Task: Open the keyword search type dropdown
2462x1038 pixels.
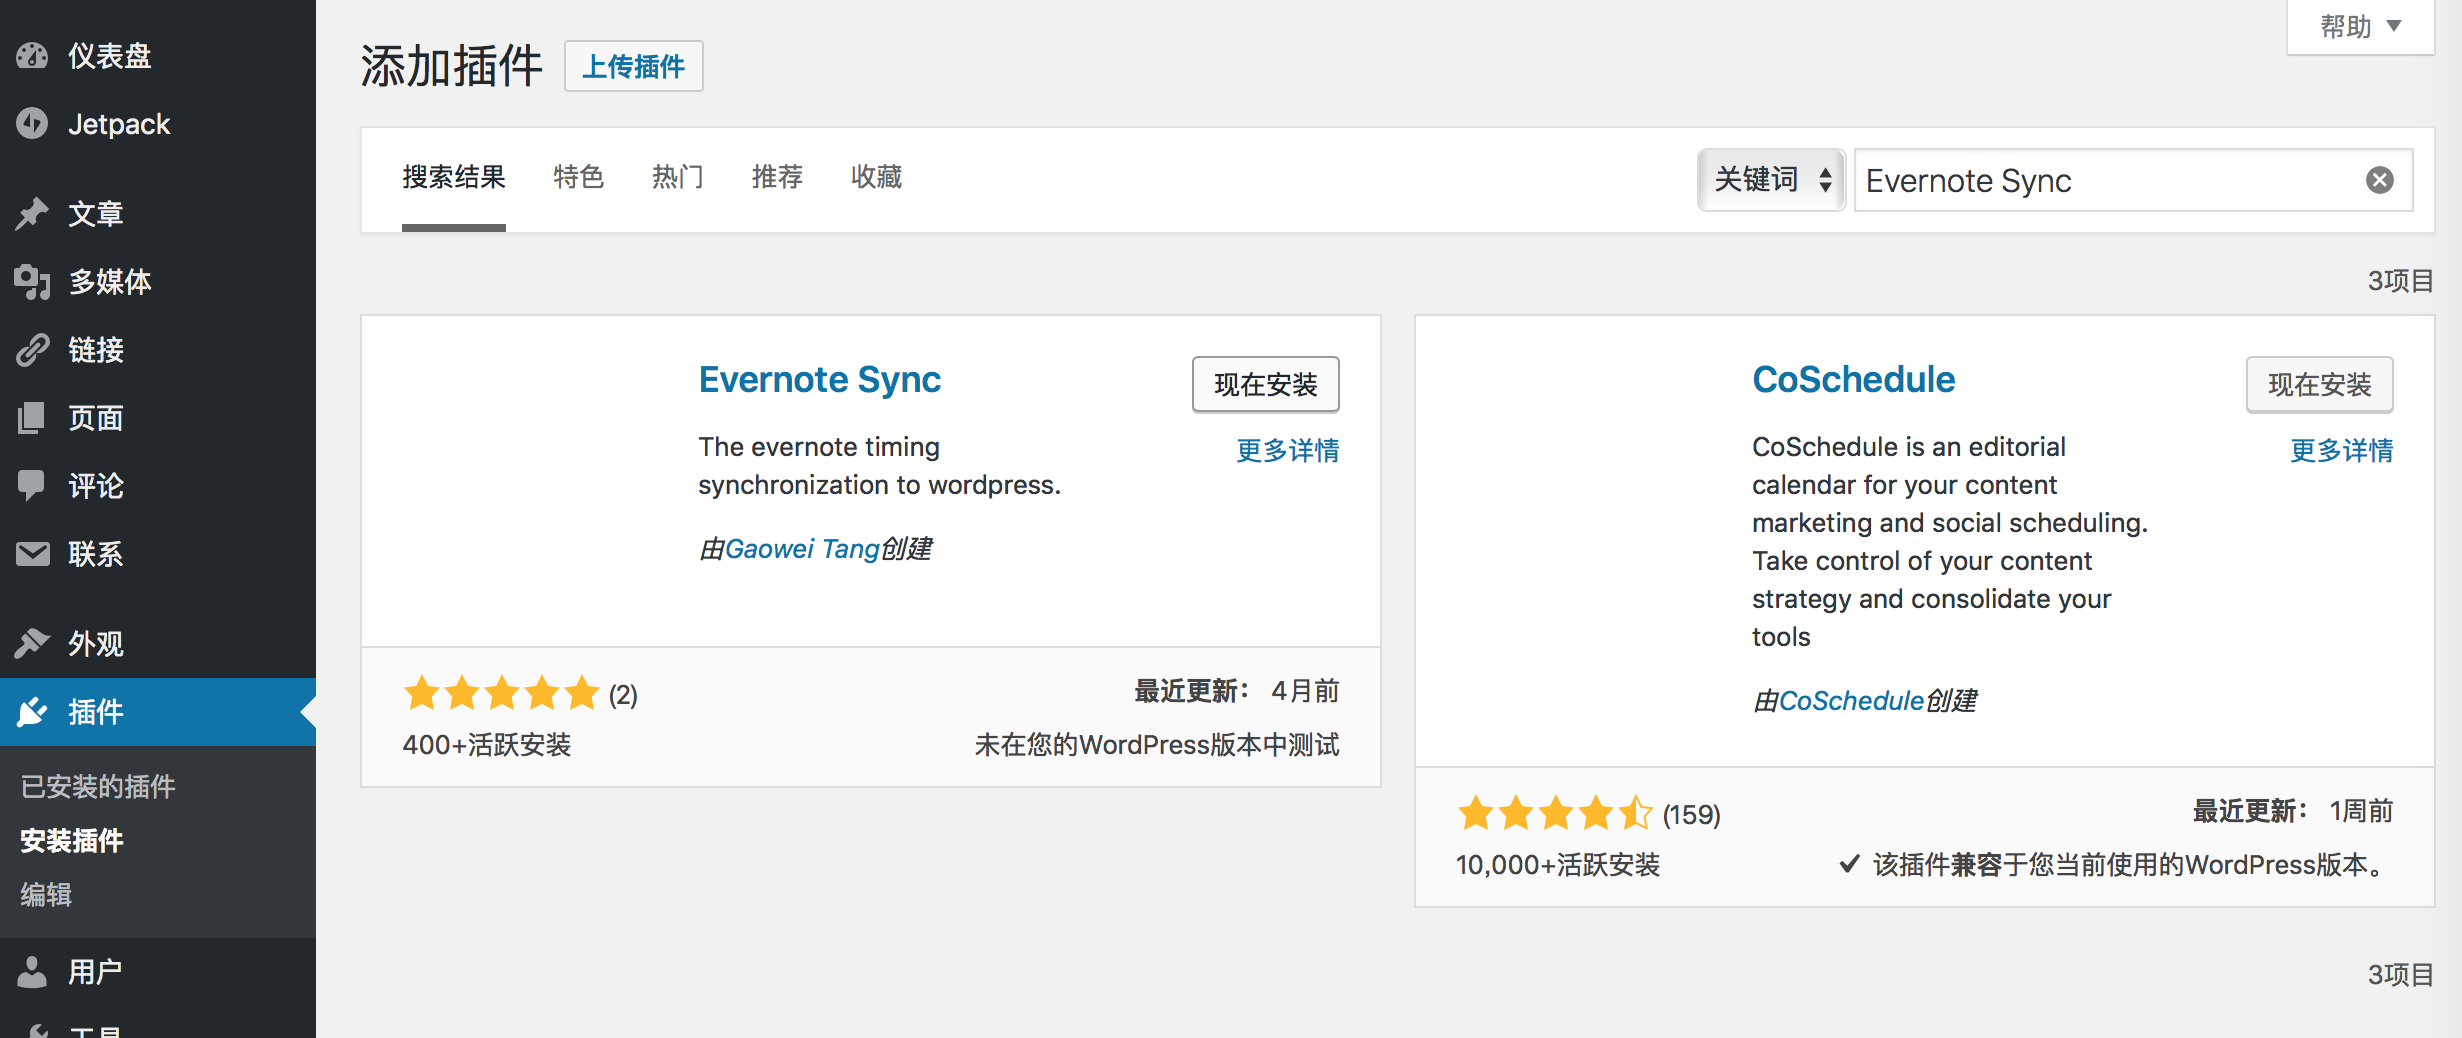Action: tap(1771, 180)
